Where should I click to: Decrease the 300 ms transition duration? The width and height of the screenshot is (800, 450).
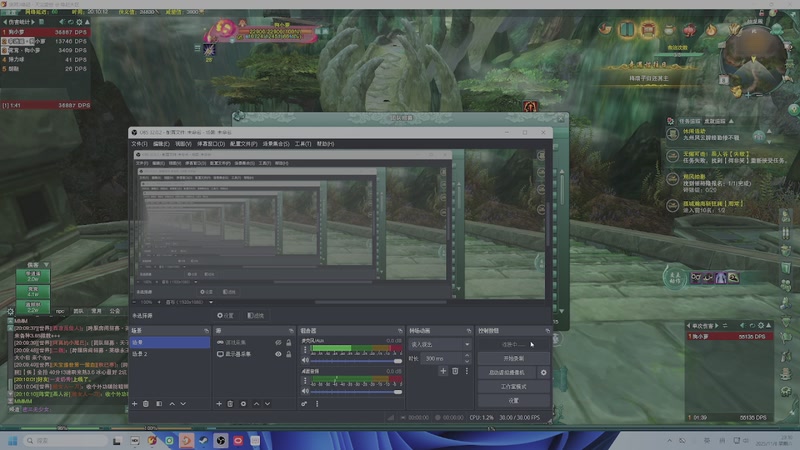click(467, 361)
